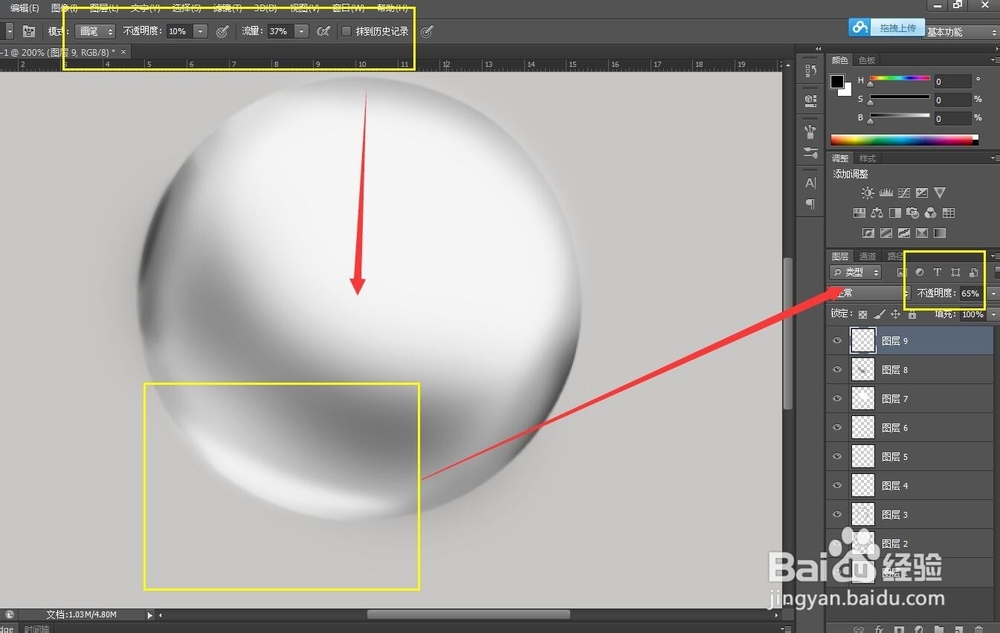Screen dimensions: 1000x633
Task: Lock layer position (move cross icon)
Action: [x=895, y=314]
